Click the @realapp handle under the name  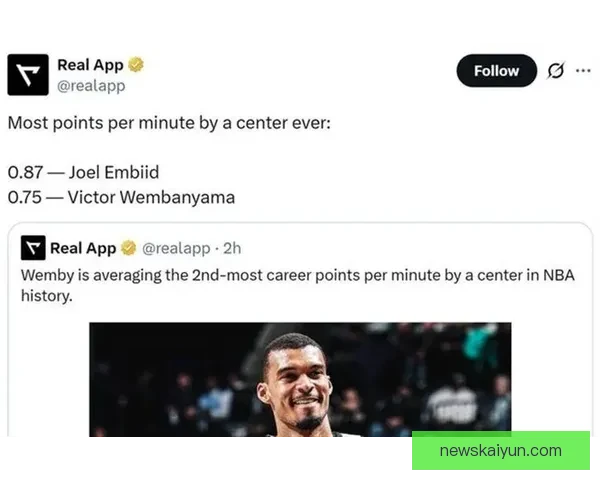91,86
